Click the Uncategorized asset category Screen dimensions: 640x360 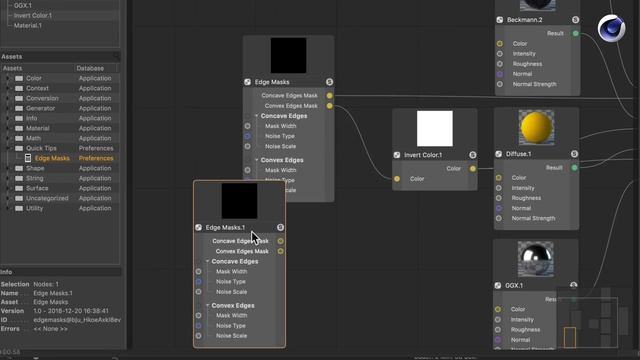47,198
